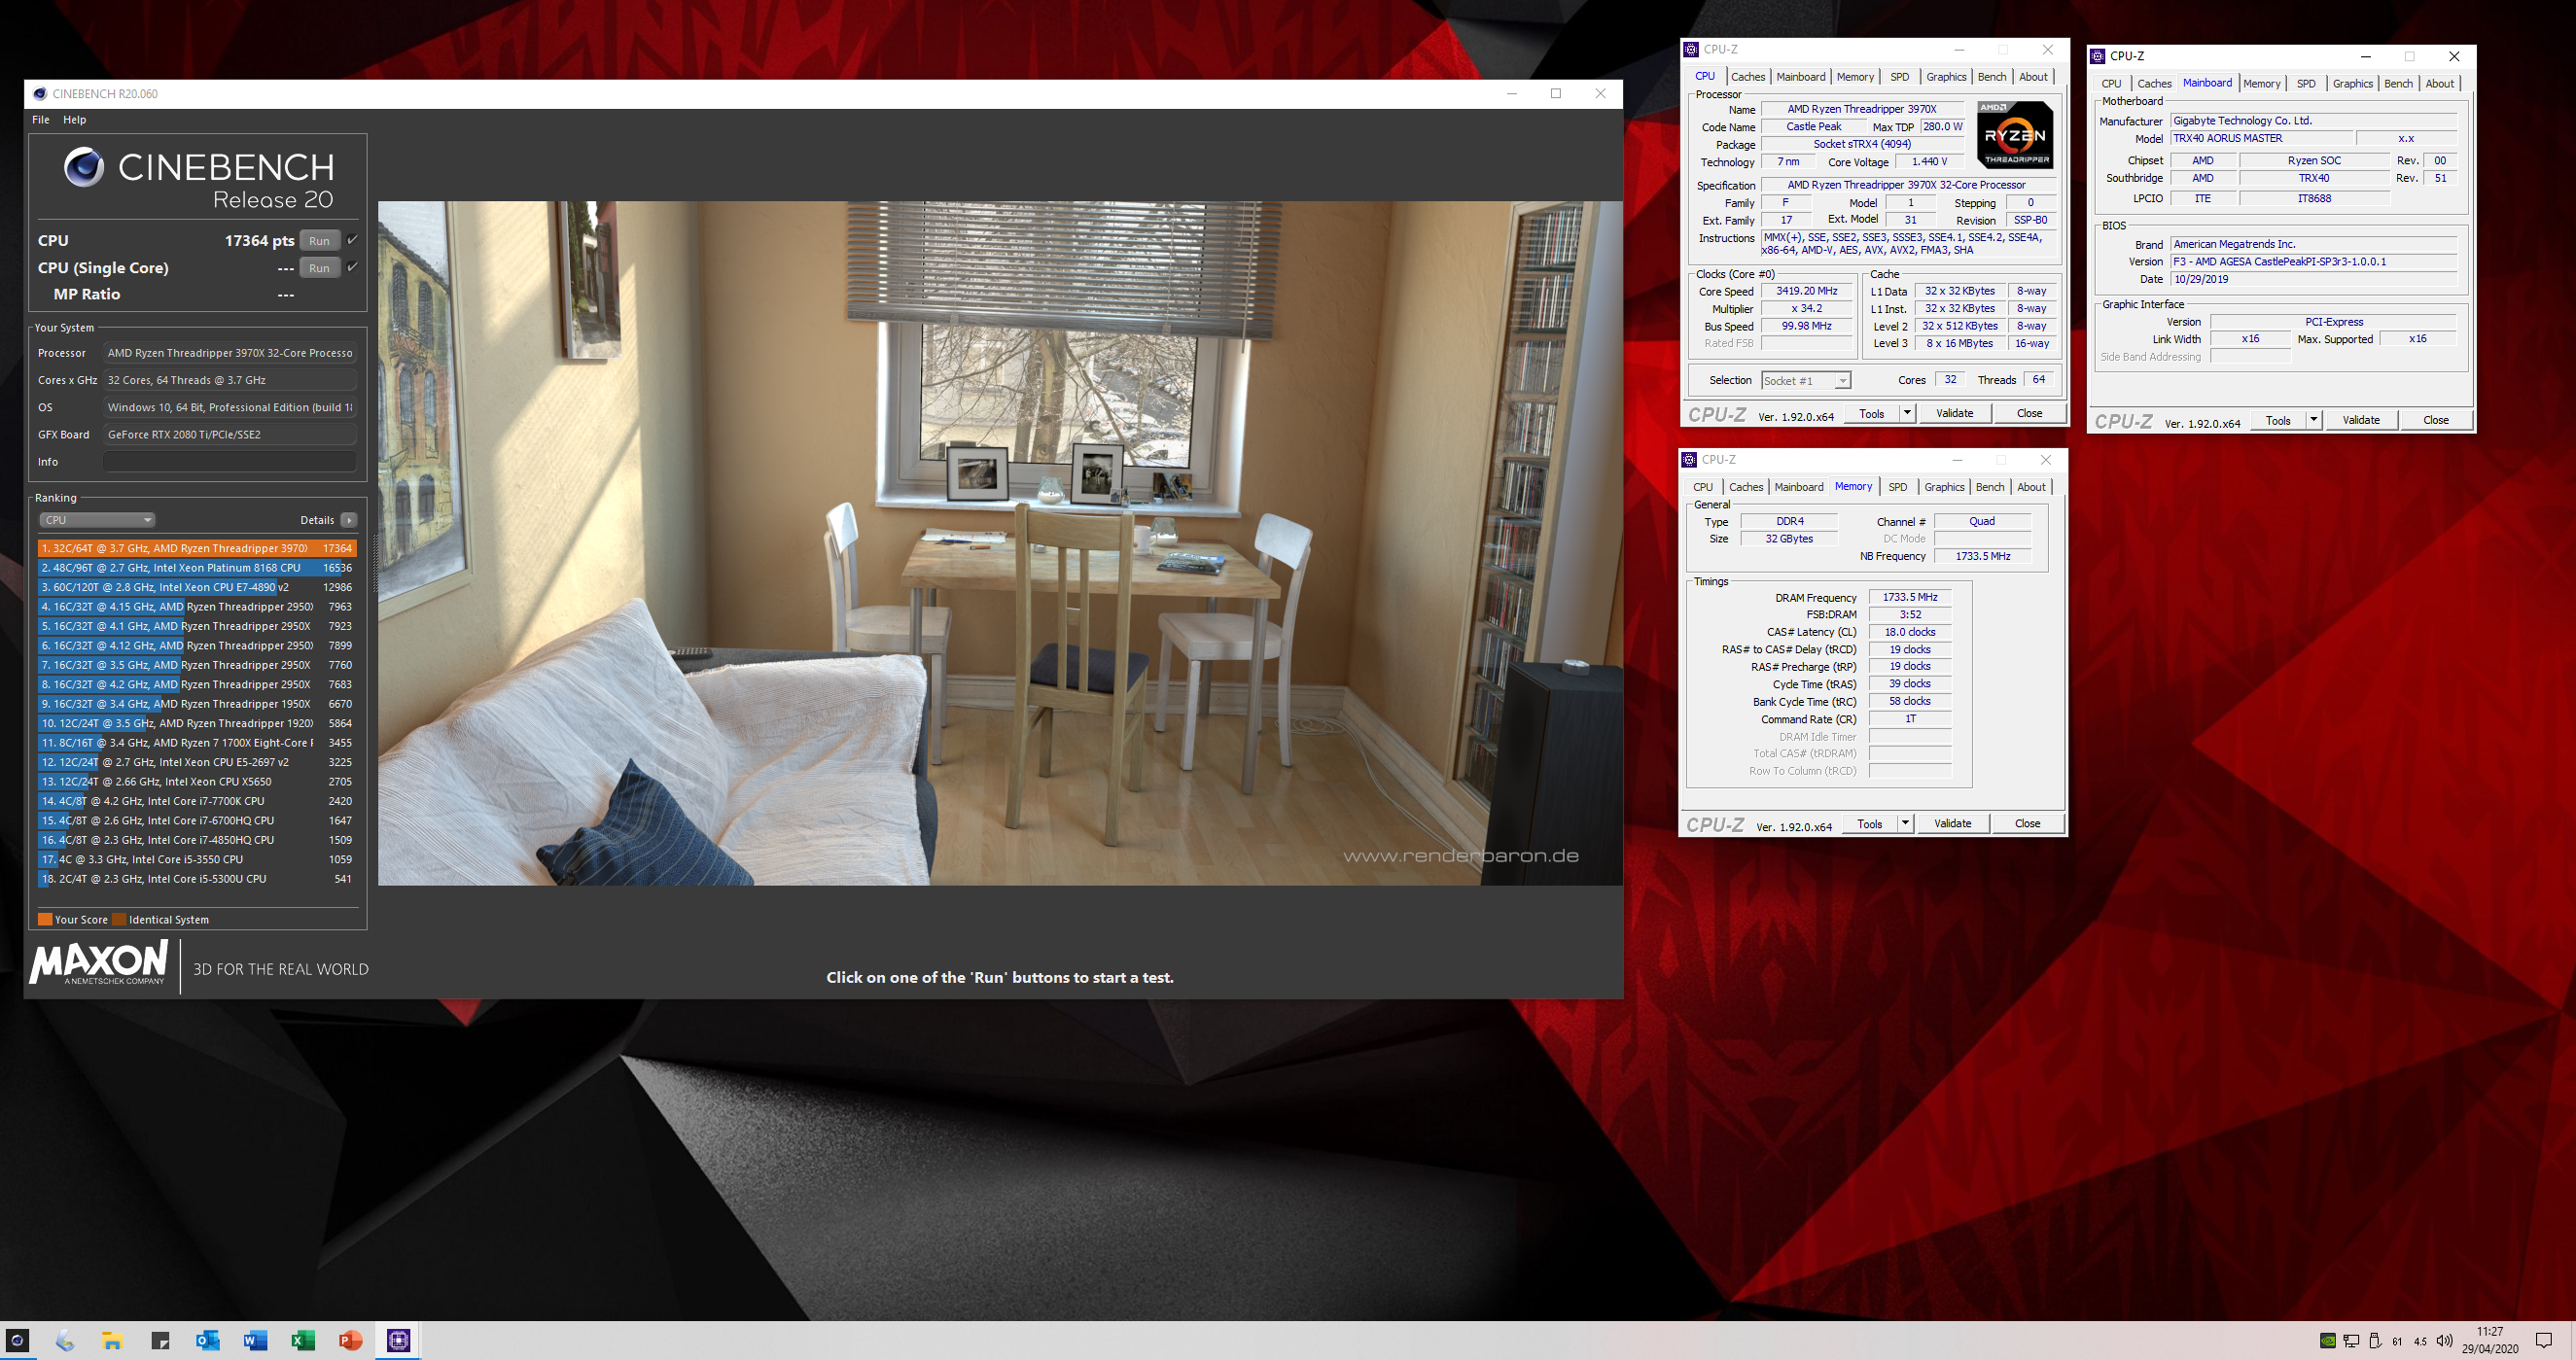Click the Info input field in Cinebench
This screenshot has height=1360, width=2576.
point(229,461)
